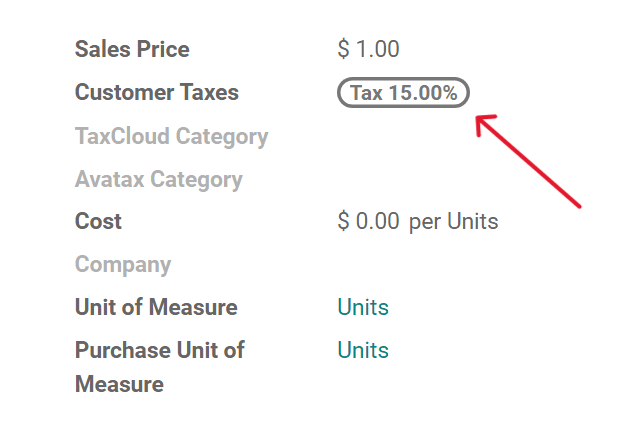Open the Units link beside Purchase Unit of Measure

point(363,350)
